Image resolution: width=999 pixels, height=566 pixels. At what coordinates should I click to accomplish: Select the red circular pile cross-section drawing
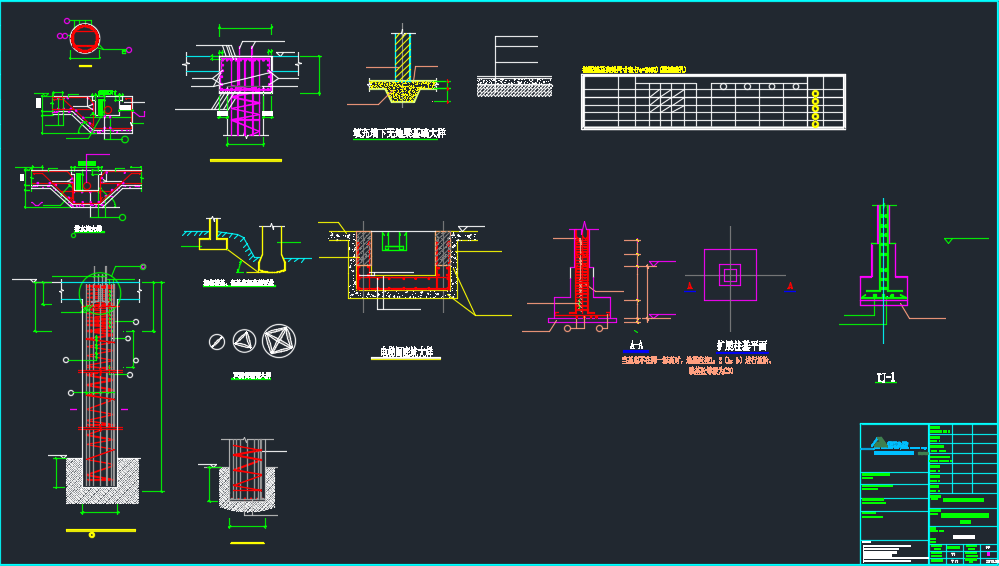click(85, 40)
